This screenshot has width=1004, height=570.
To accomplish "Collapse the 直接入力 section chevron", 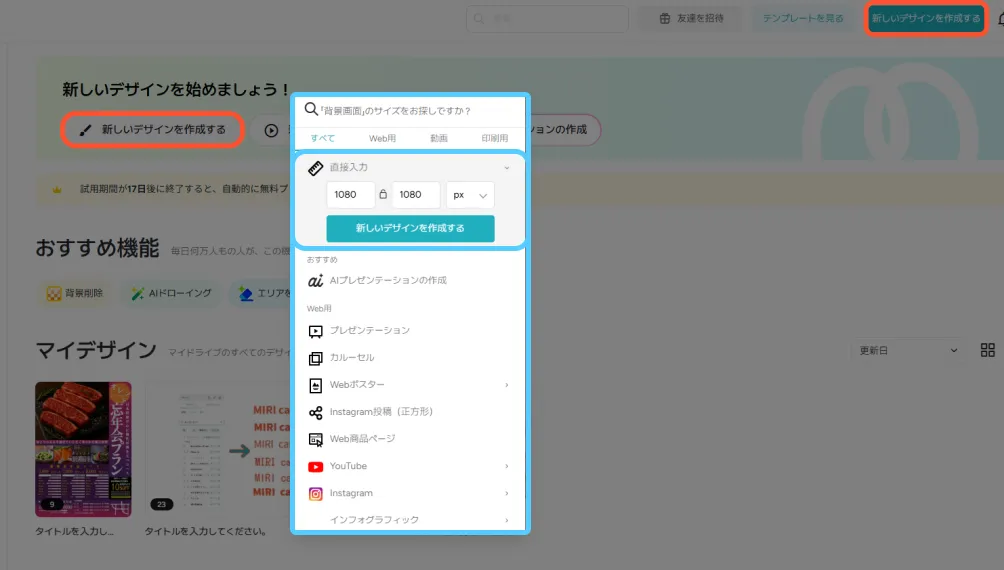I will 507,168.
